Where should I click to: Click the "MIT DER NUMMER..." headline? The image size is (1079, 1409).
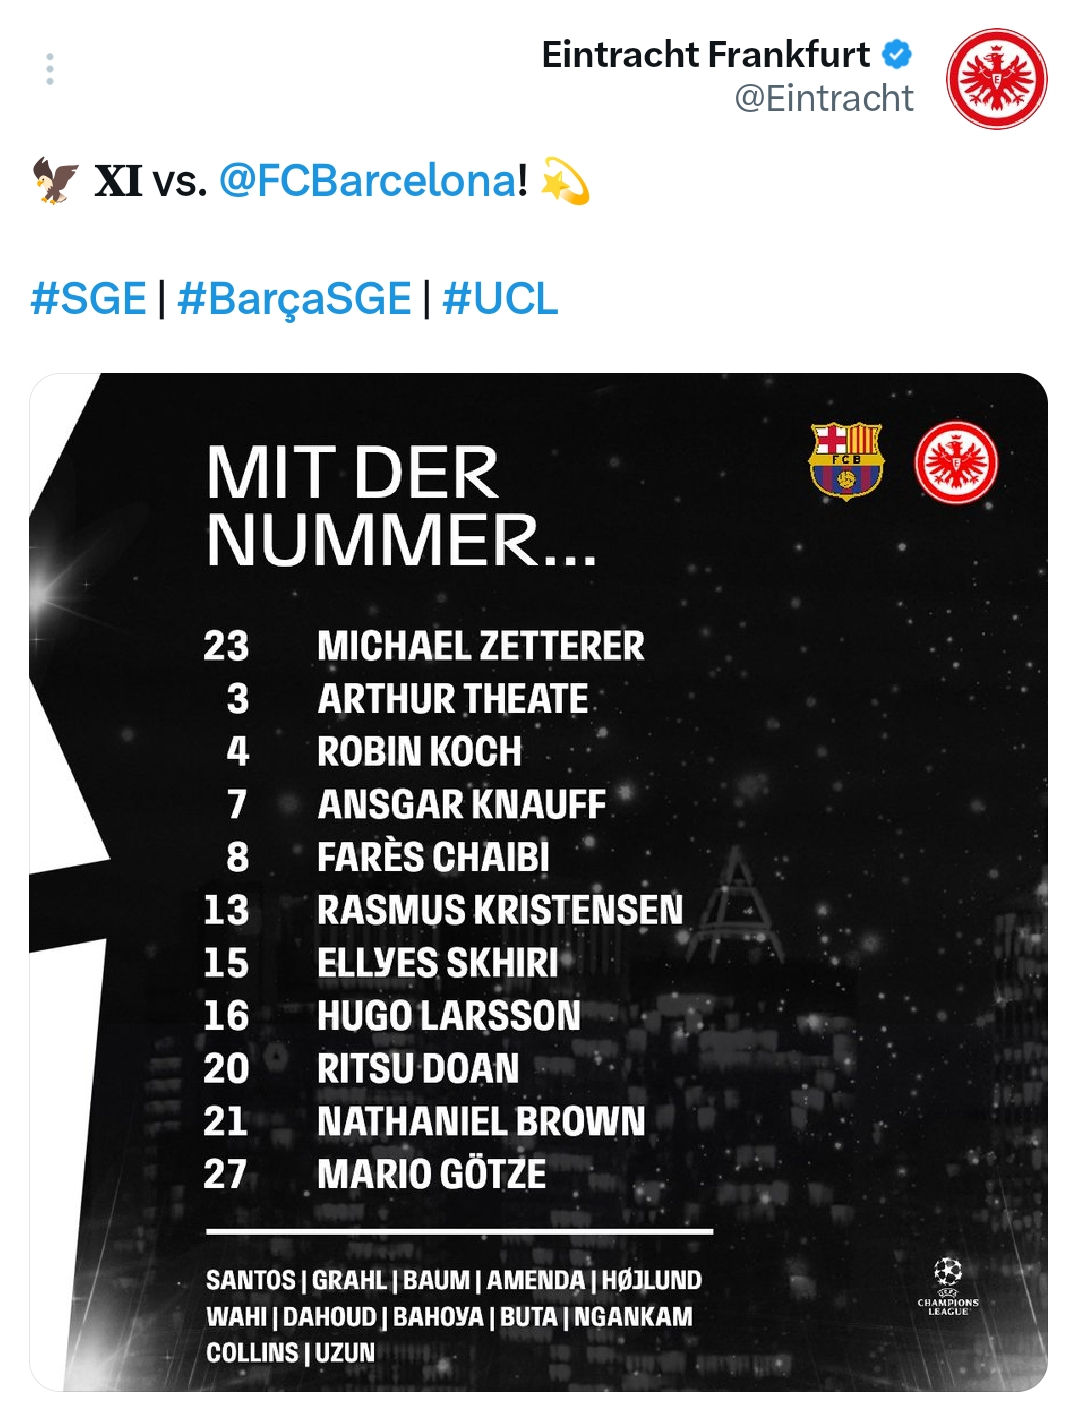coord(400,506)
